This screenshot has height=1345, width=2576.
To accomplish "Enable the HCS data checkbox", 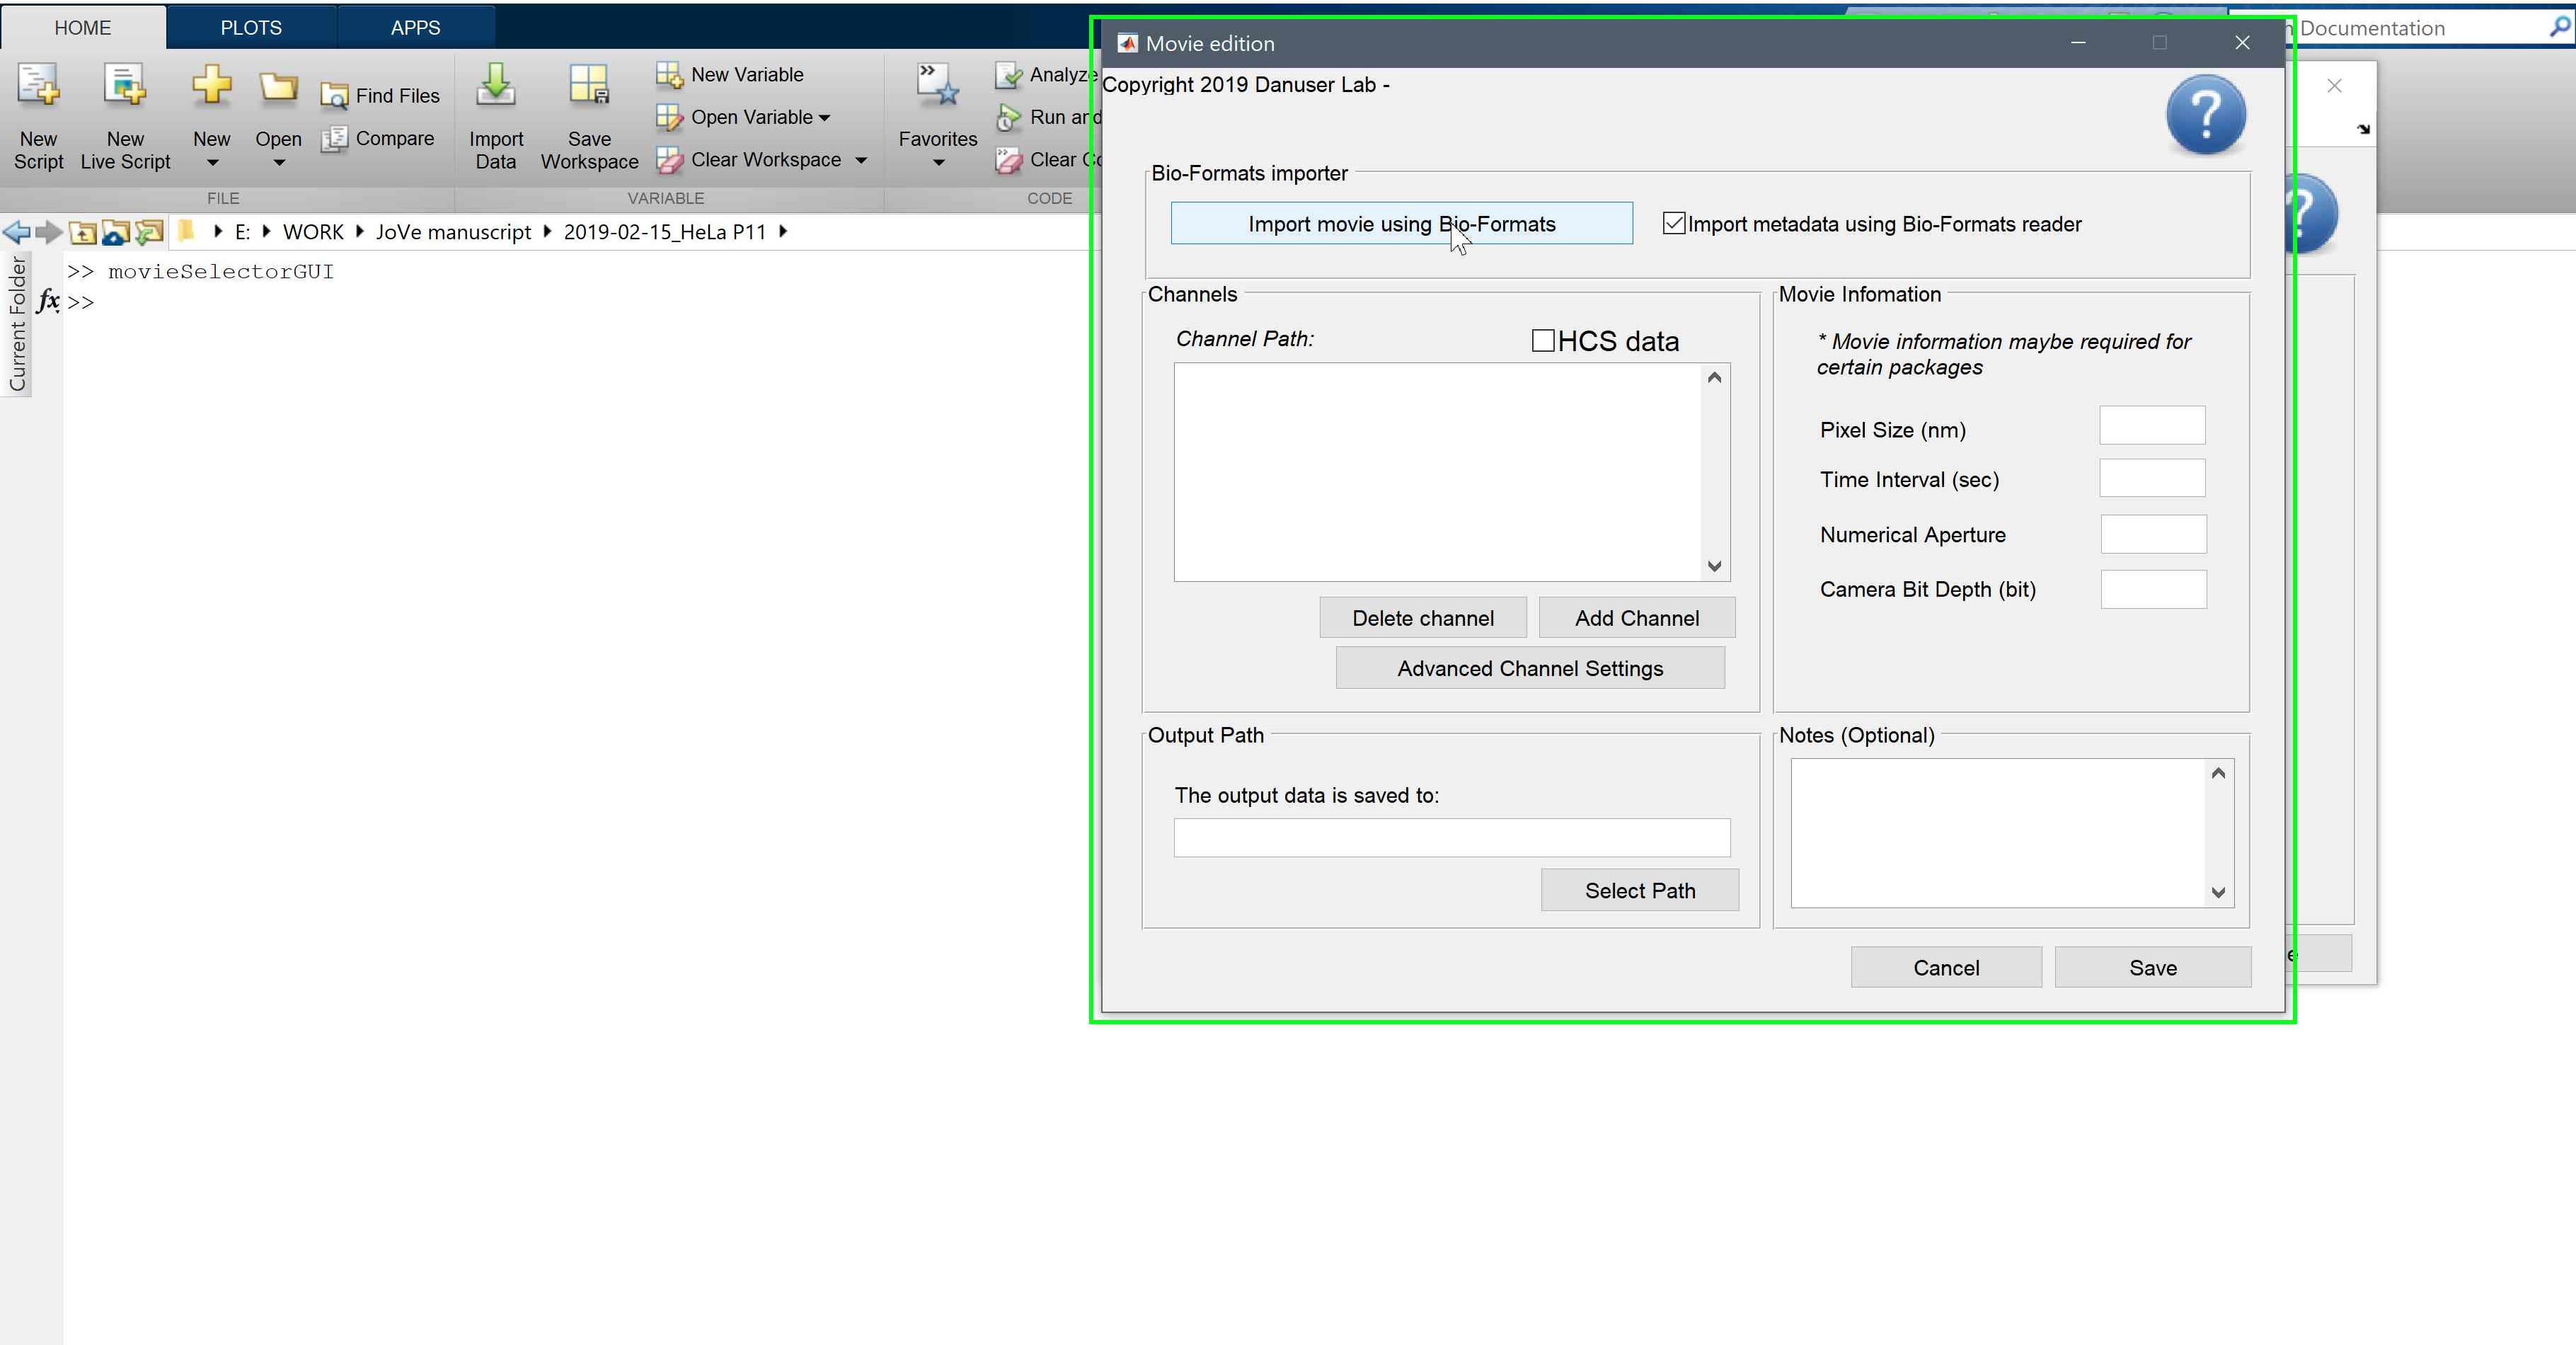I will (1543, 341).
